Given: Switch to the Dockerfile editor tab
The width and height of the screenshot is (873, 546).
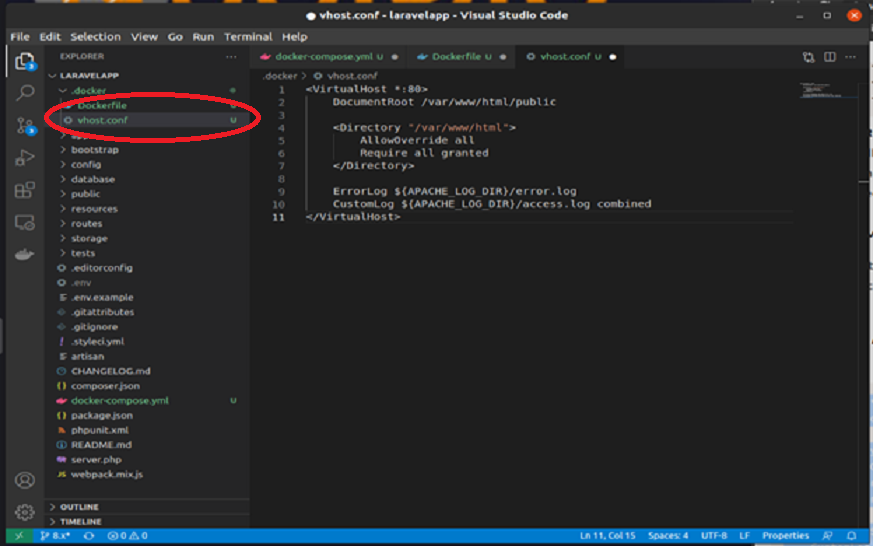Looking at the screenshot, I should [x=462, y=57].
